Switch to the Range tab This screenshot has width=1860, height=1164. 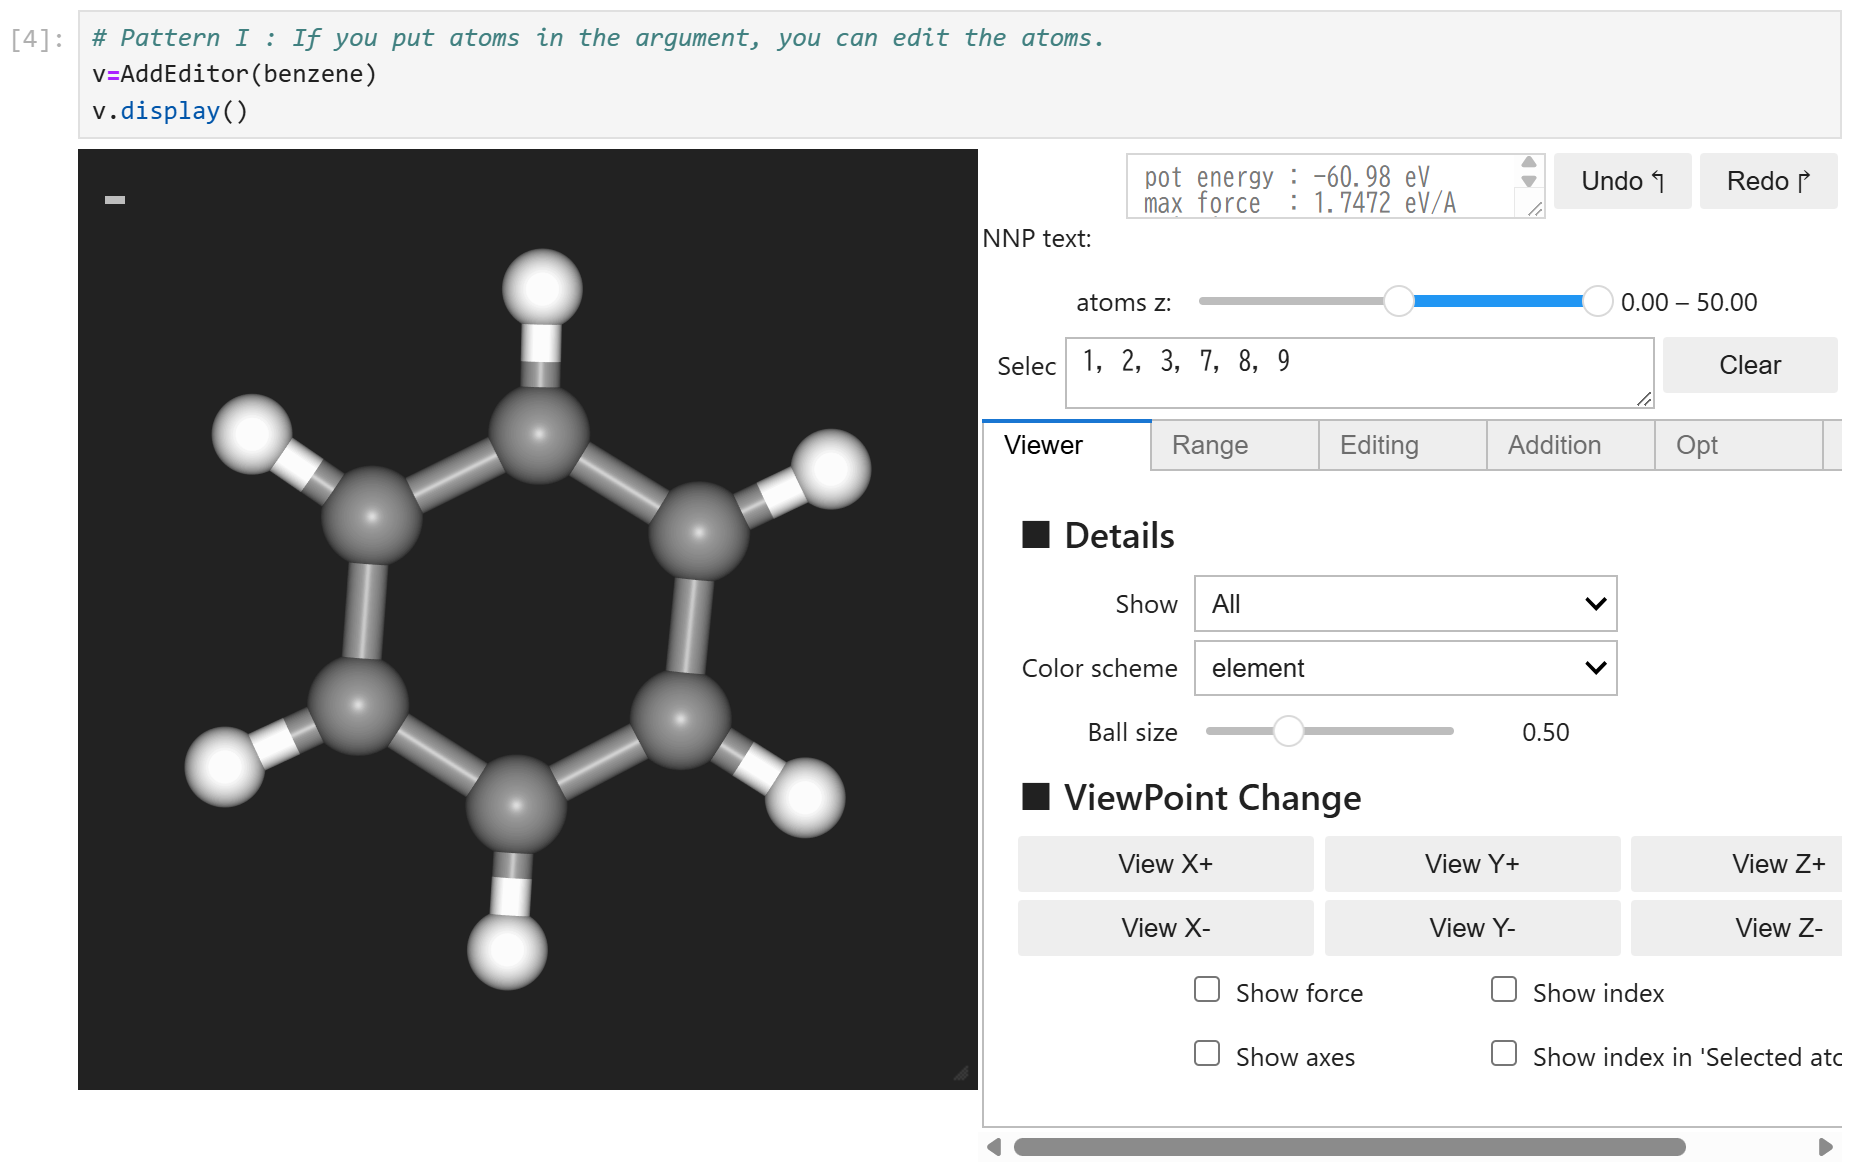click(x=1209, y=445)
